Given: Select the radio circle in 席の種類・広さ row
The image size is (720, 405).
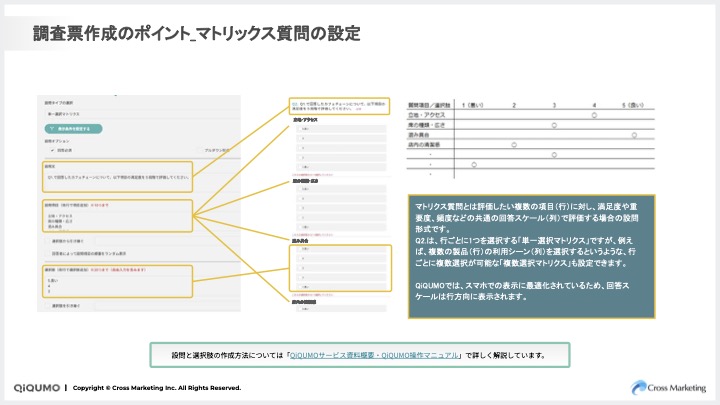Looking at the screenshot, I should [x=553, y=124].
